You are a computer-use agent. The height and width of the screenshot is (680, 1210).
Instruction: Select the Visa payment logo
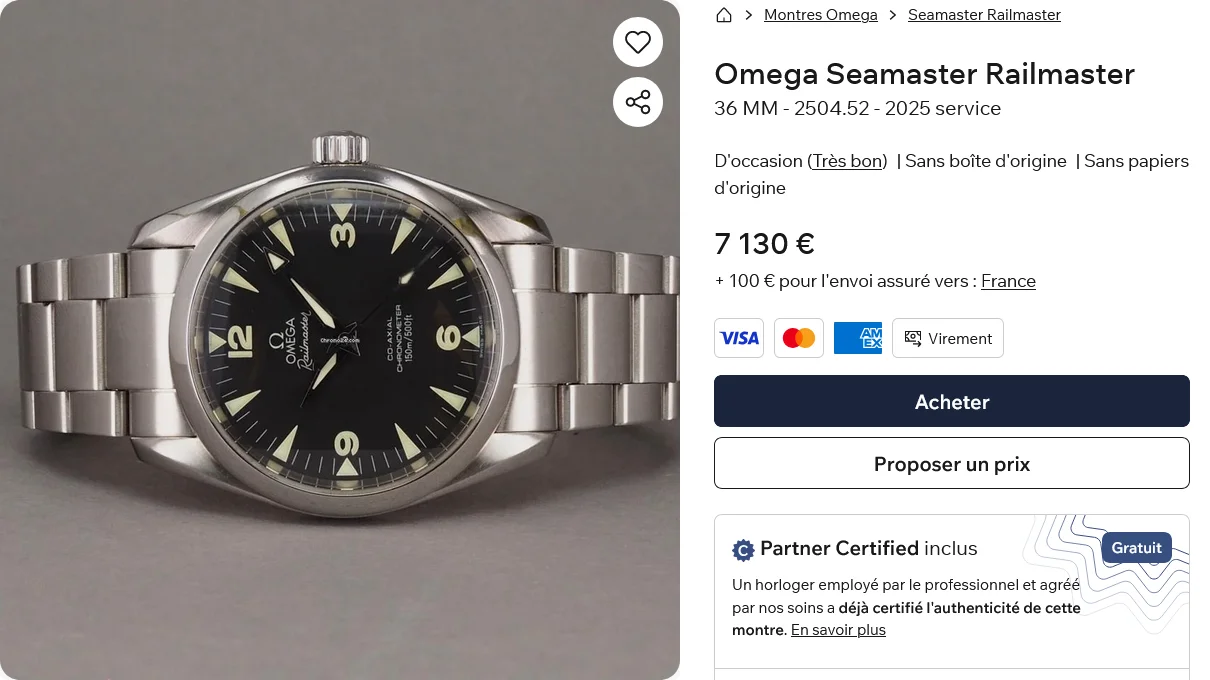click(x=739, y=338)
